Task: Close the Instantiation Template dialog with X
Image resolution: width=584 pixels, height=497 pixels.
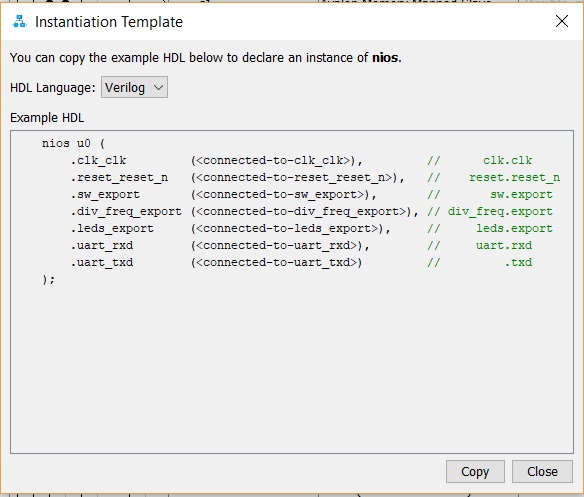Action: tap(562, 21)
